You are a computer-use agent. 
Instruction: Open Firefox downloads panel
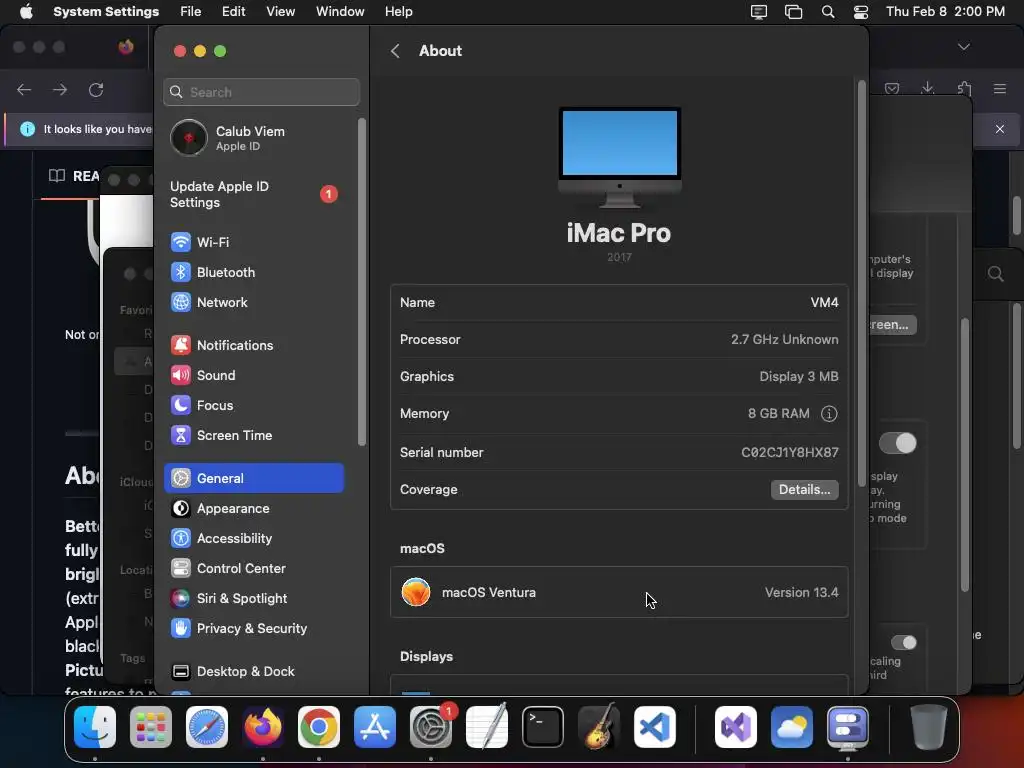click(927, 88)
